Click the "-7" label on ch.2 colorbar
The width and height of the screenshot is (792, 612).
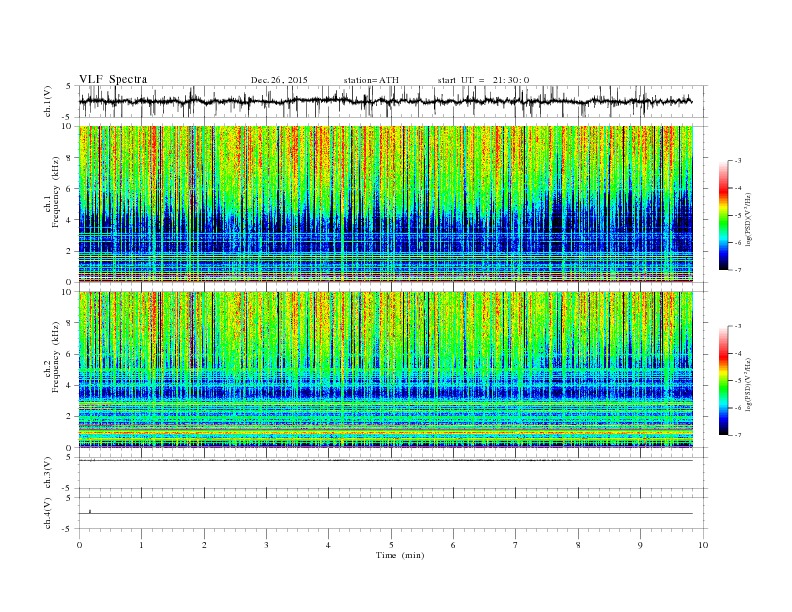click(738, 435)
